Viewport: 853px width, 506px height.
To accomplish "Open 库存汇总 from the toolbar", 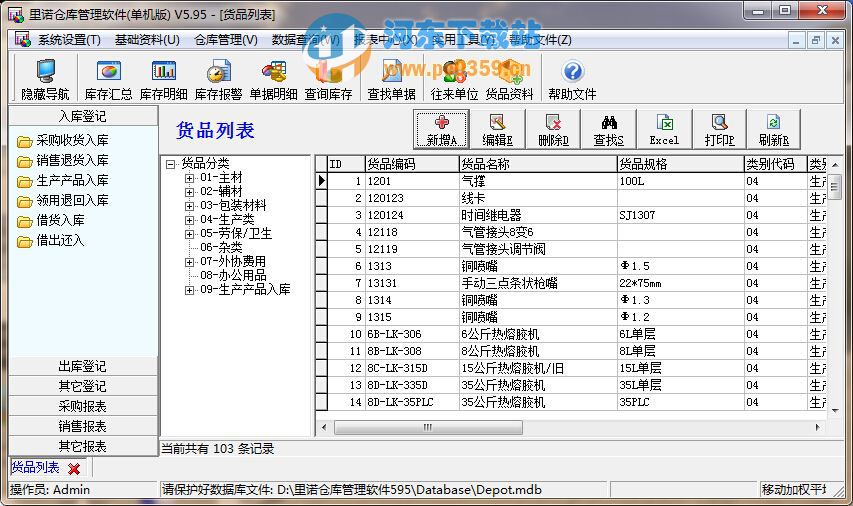I will (x=108, y=79).
